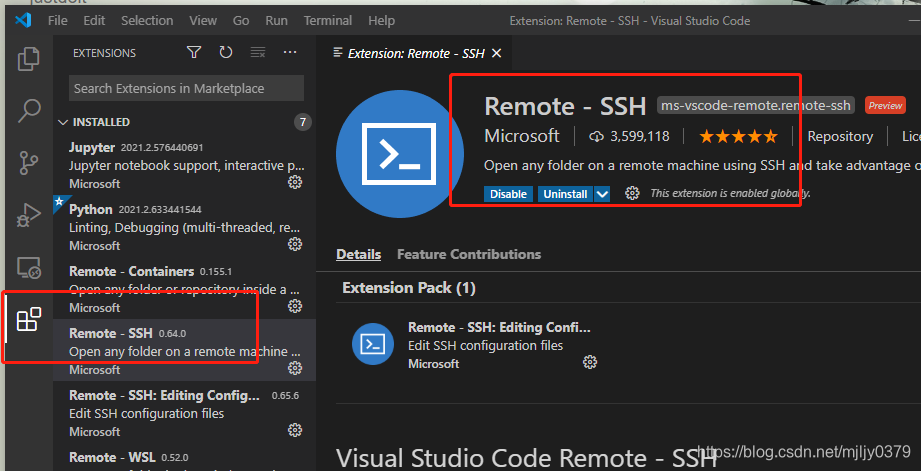Open manage gear for Python extension

click(295, 244)
